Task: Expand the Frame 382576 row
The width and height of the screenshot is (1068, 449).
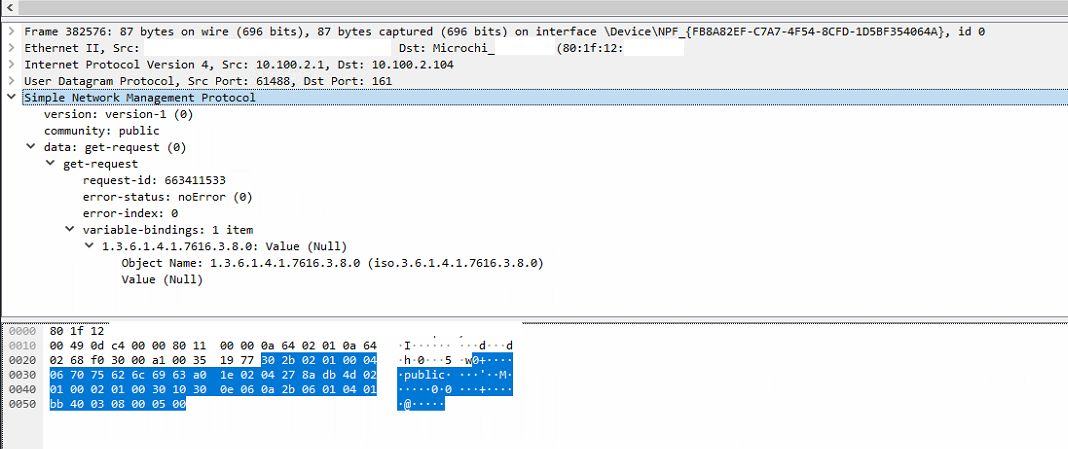Action: (11, 32)
